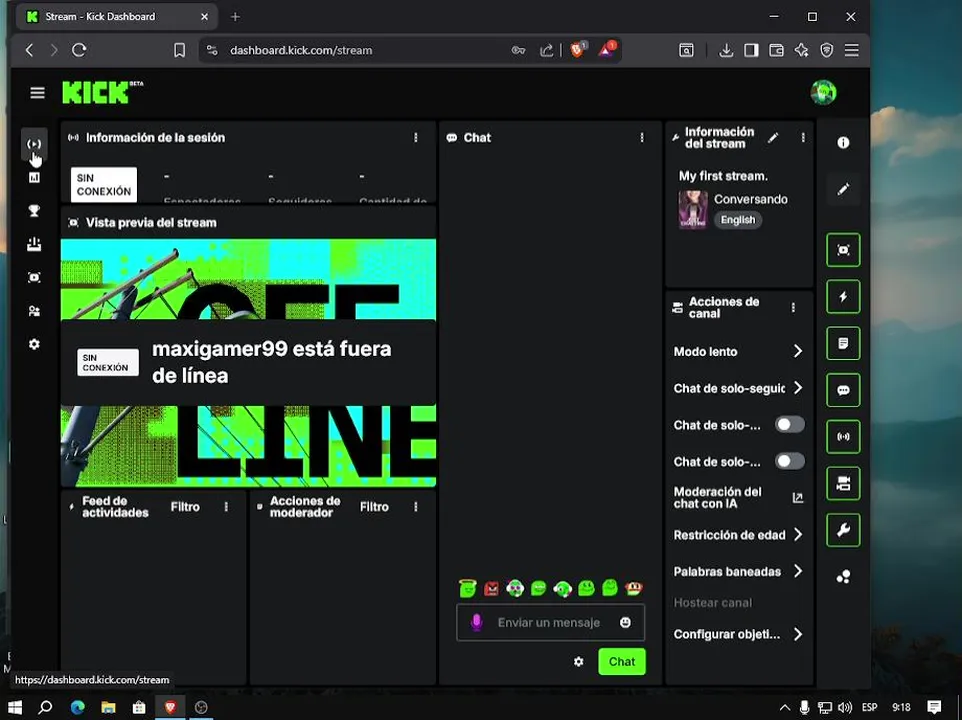Click Filtro in Feed de actividades
The image size is (962, 720).
point(185,507)
